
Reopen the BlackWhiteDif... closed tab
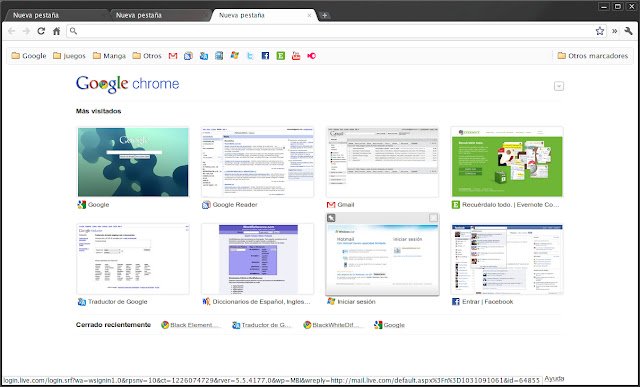(x=333, y=325)
